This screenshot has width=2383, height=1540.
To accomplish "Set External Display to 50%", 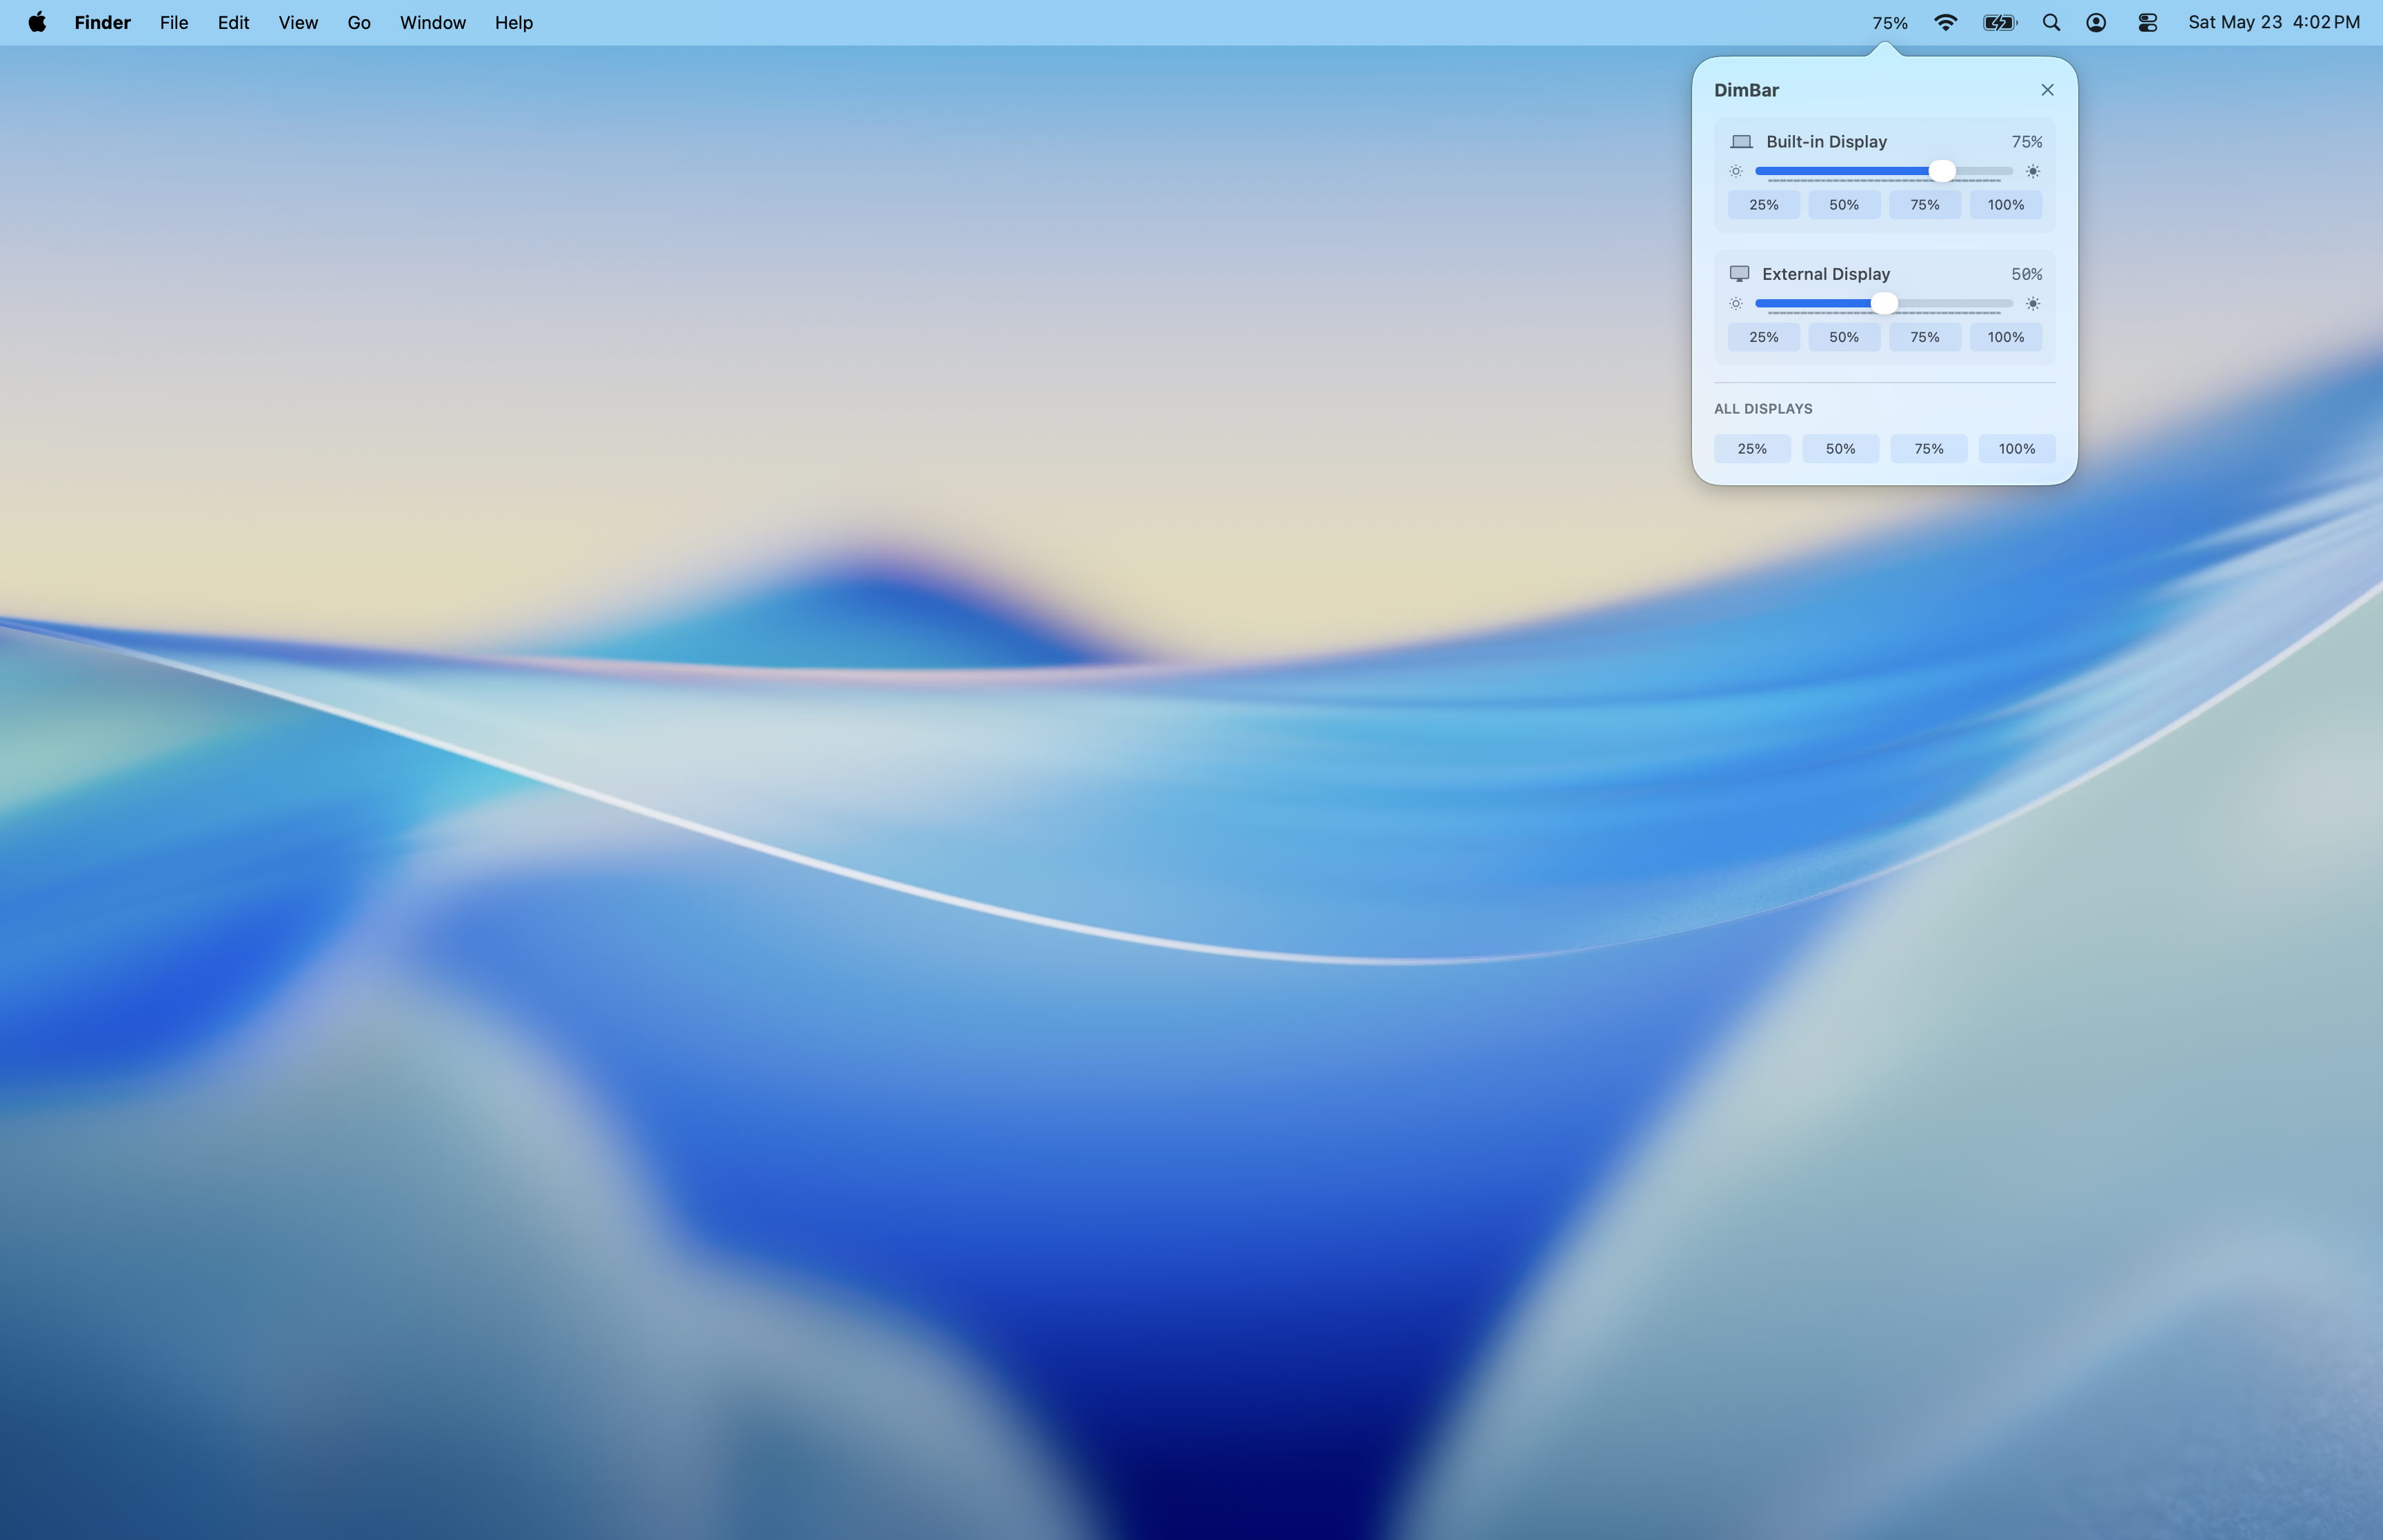I will [1844, 337].
